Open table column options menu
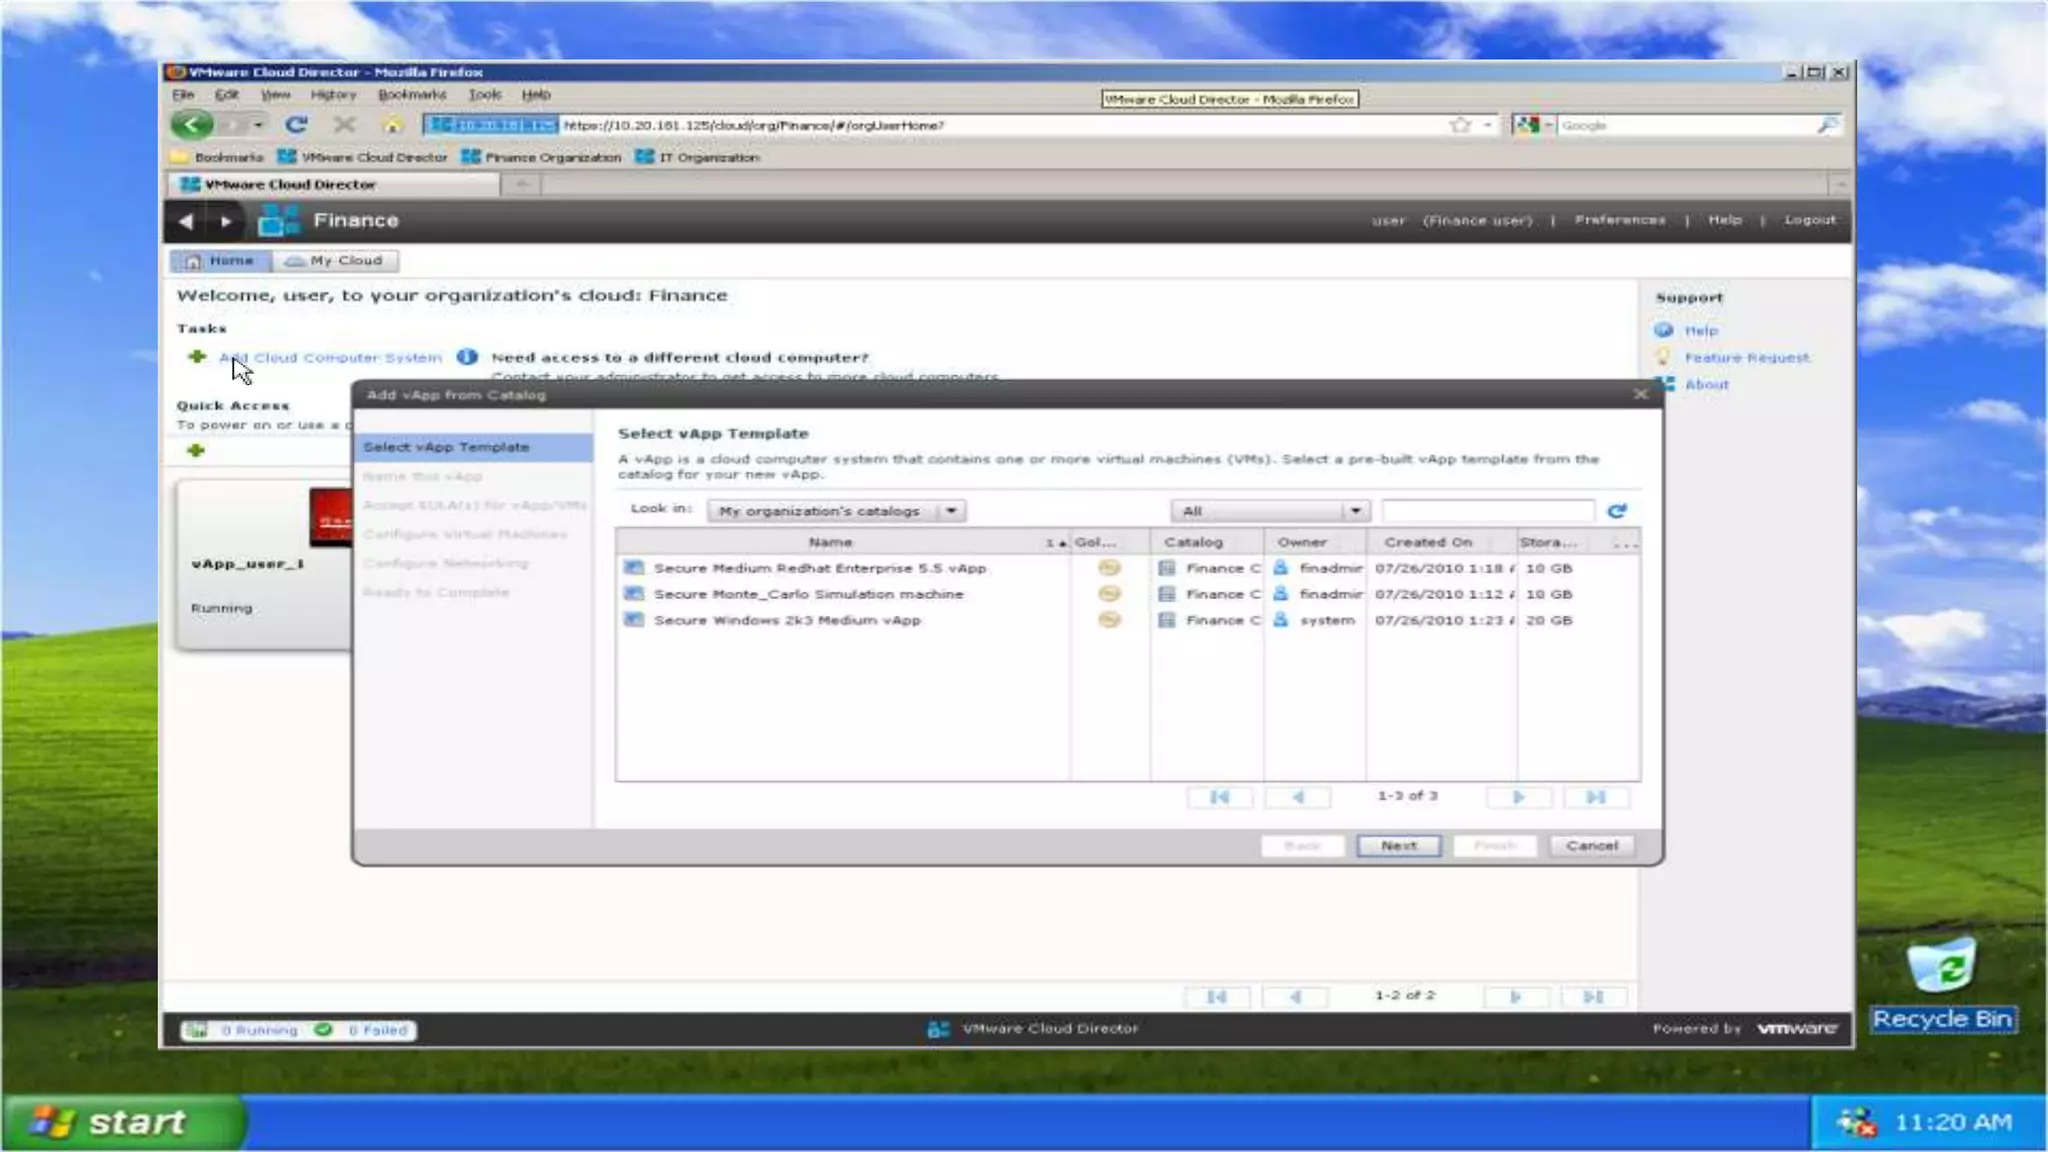Screen dimensions: 2048x1152 coord(1625,543)
